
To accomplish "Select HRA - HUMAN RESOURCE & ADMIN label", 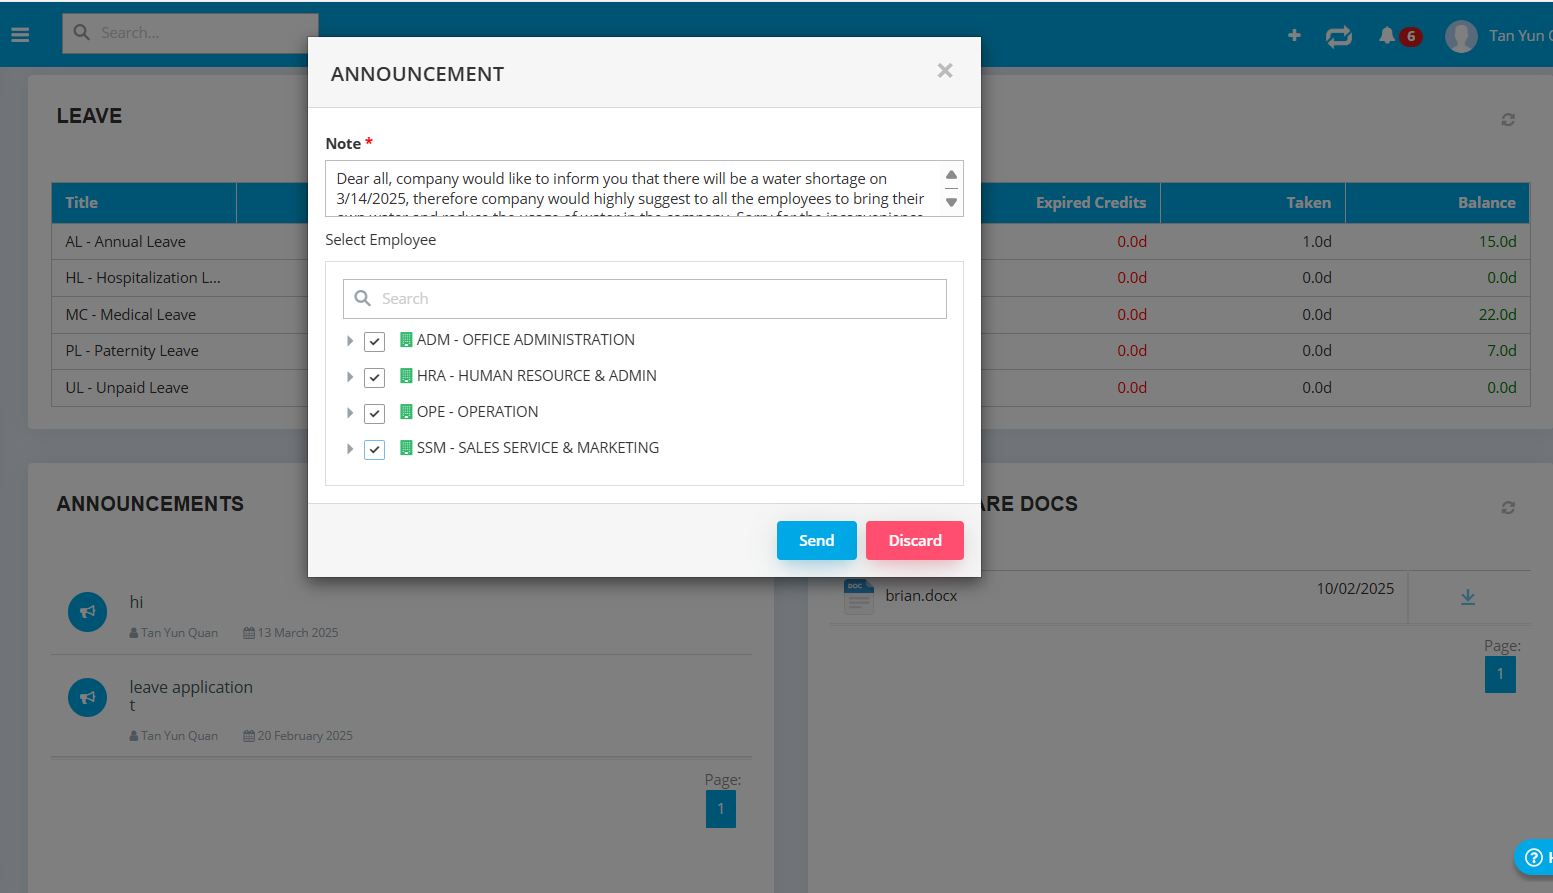I will point(537,376).
